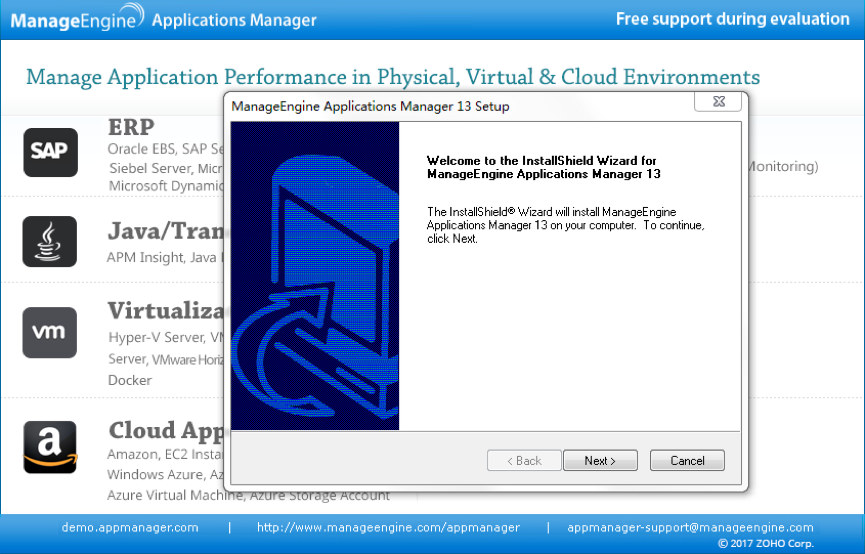
Task: Close the setup dialog with X
Action: coord(718,102)
